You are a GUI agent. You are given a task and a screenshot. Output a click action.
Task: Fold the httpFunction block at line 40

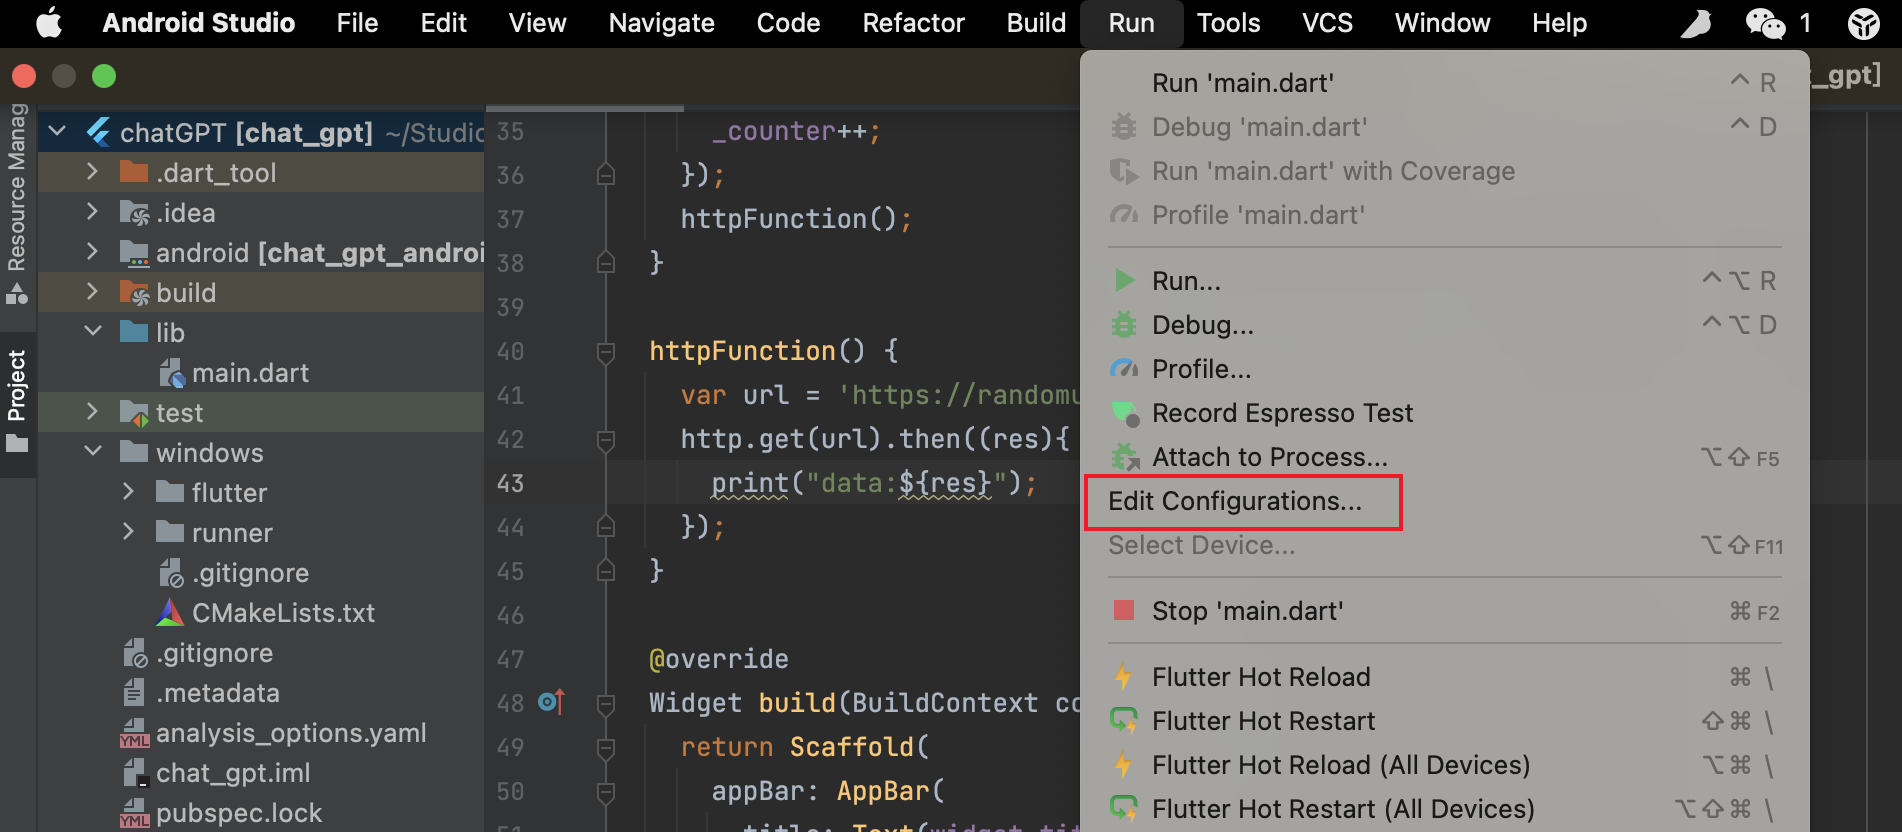tap(605, 351)
